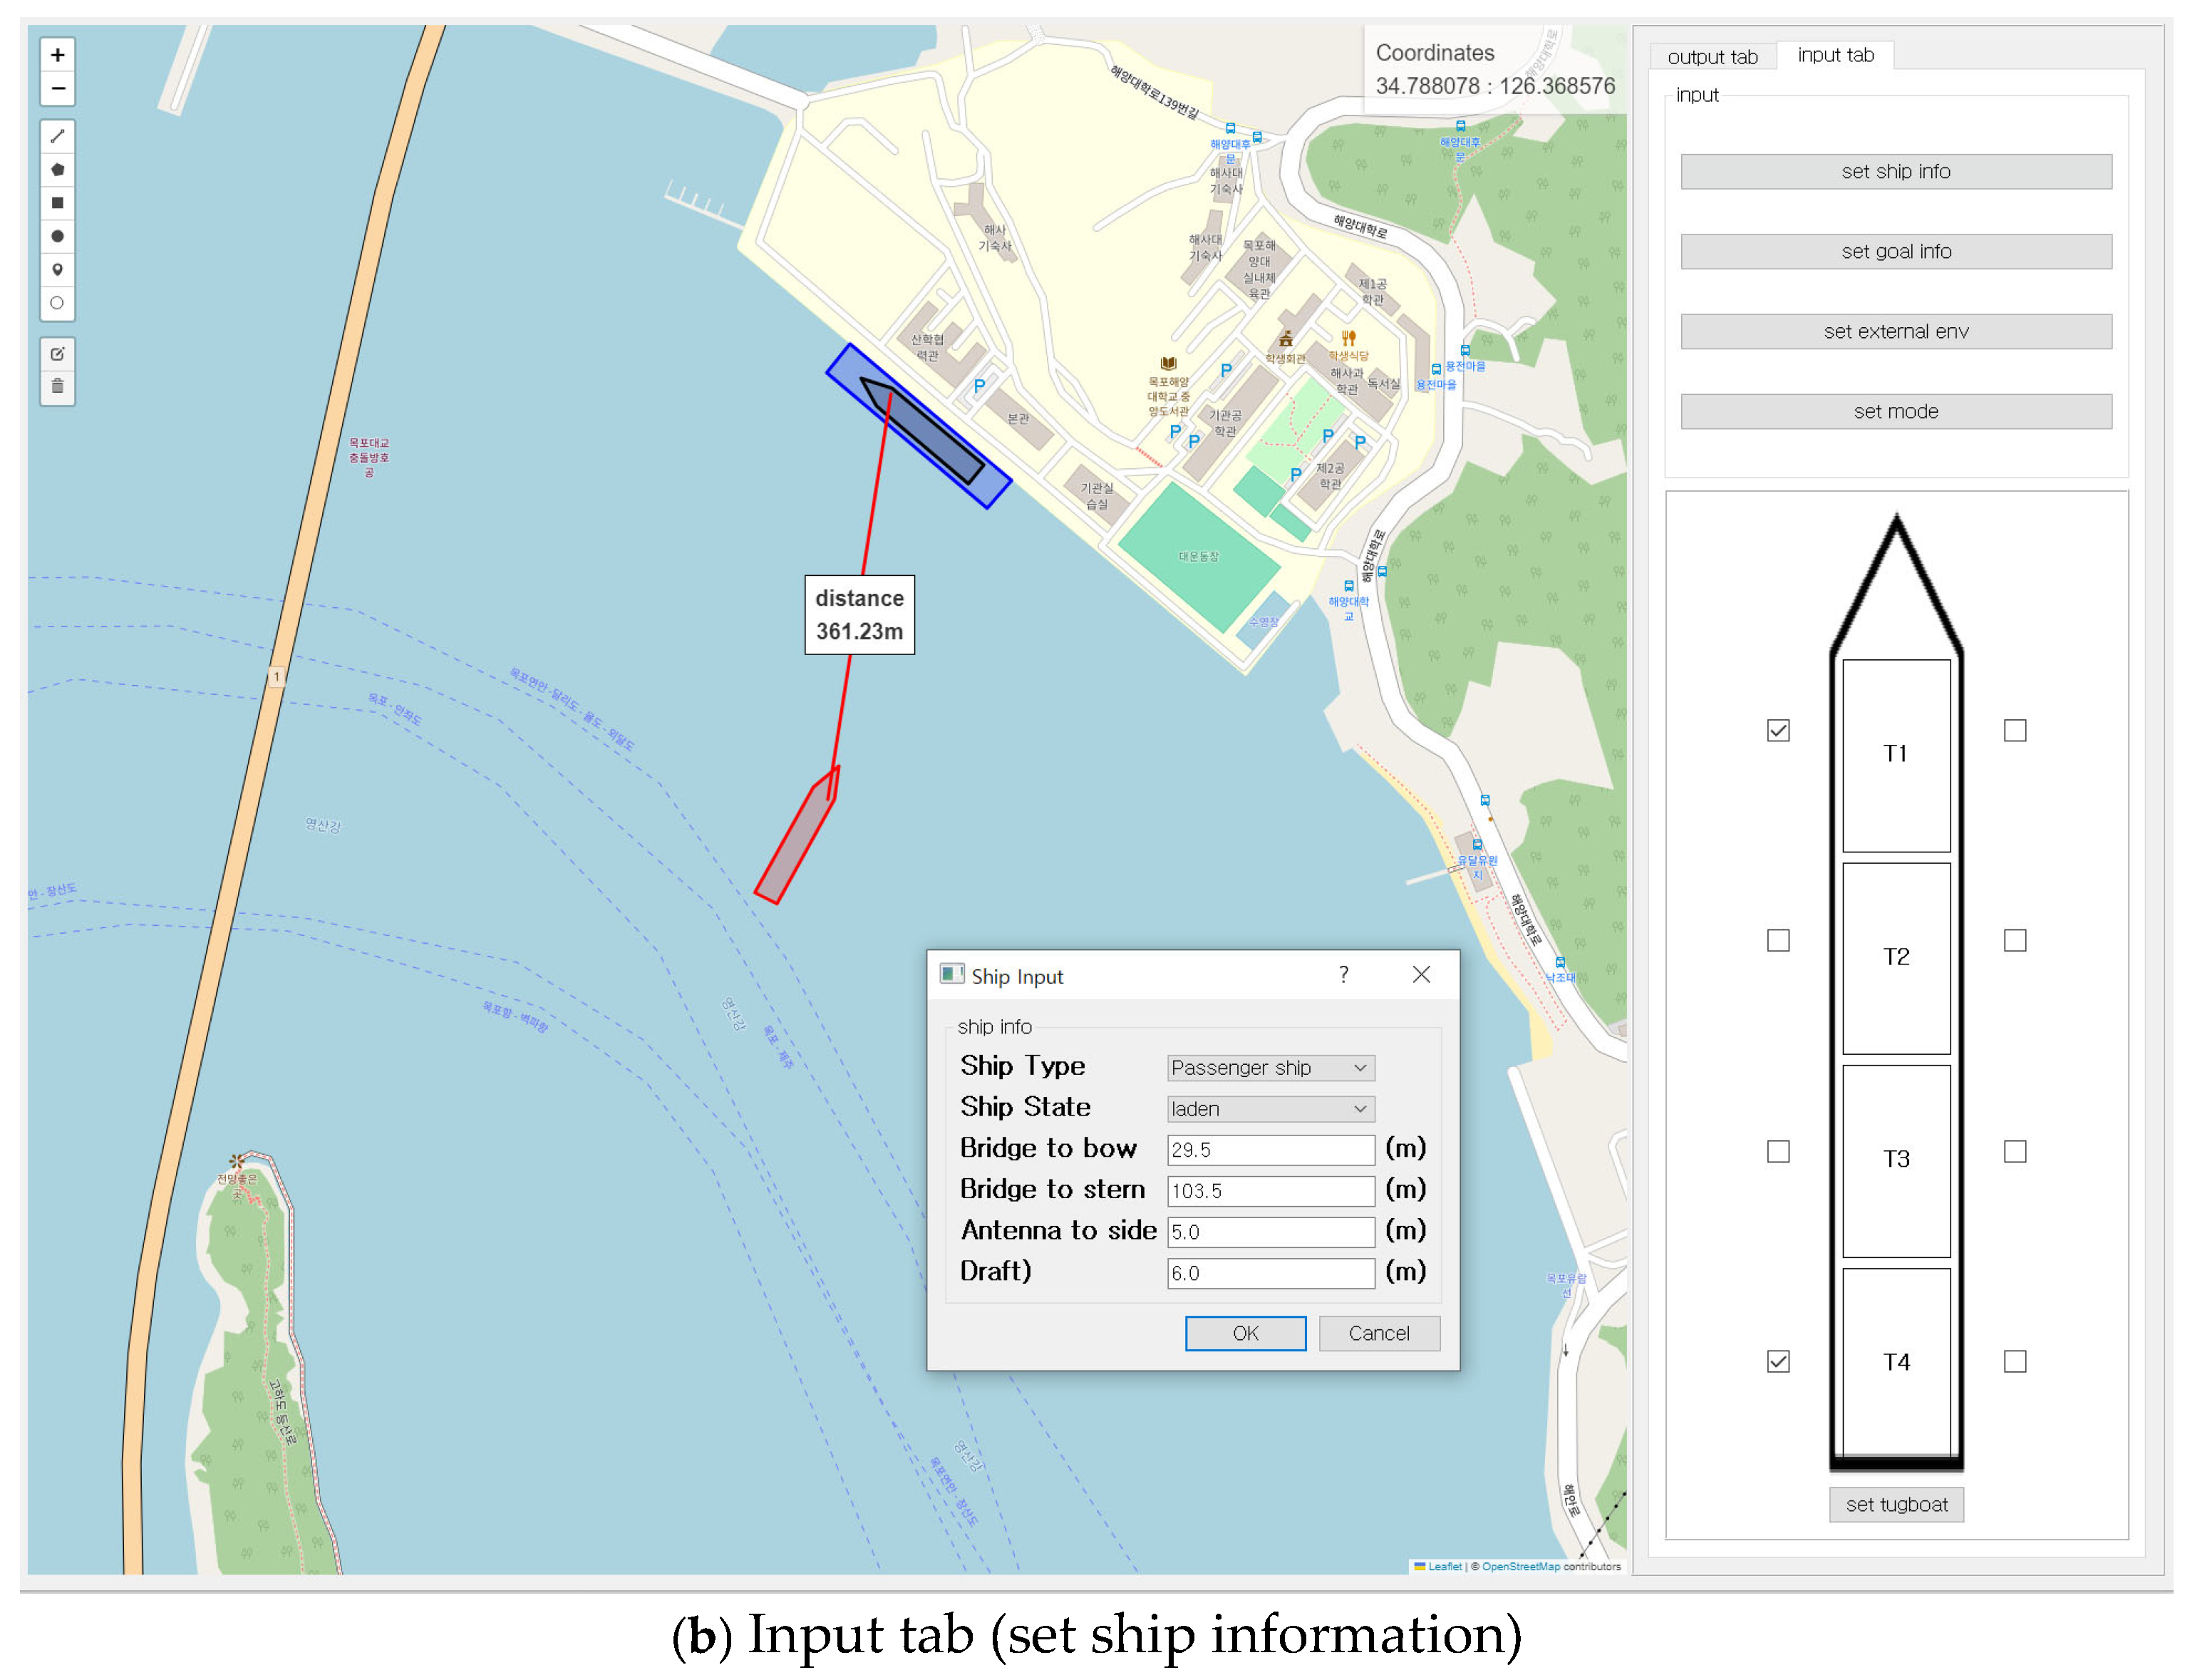Select the draw filled circle tool

coord(57,237)
